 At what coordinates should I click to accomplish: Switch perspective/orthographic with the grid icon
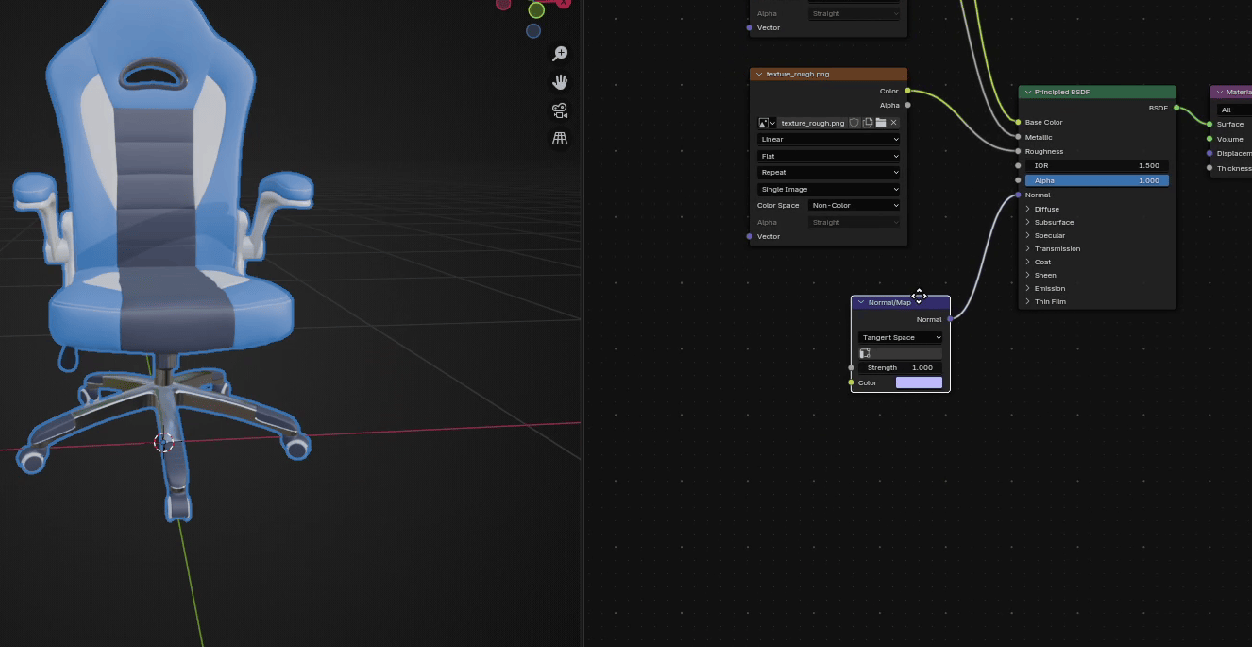pyautogui.click(x=560, y=138)
